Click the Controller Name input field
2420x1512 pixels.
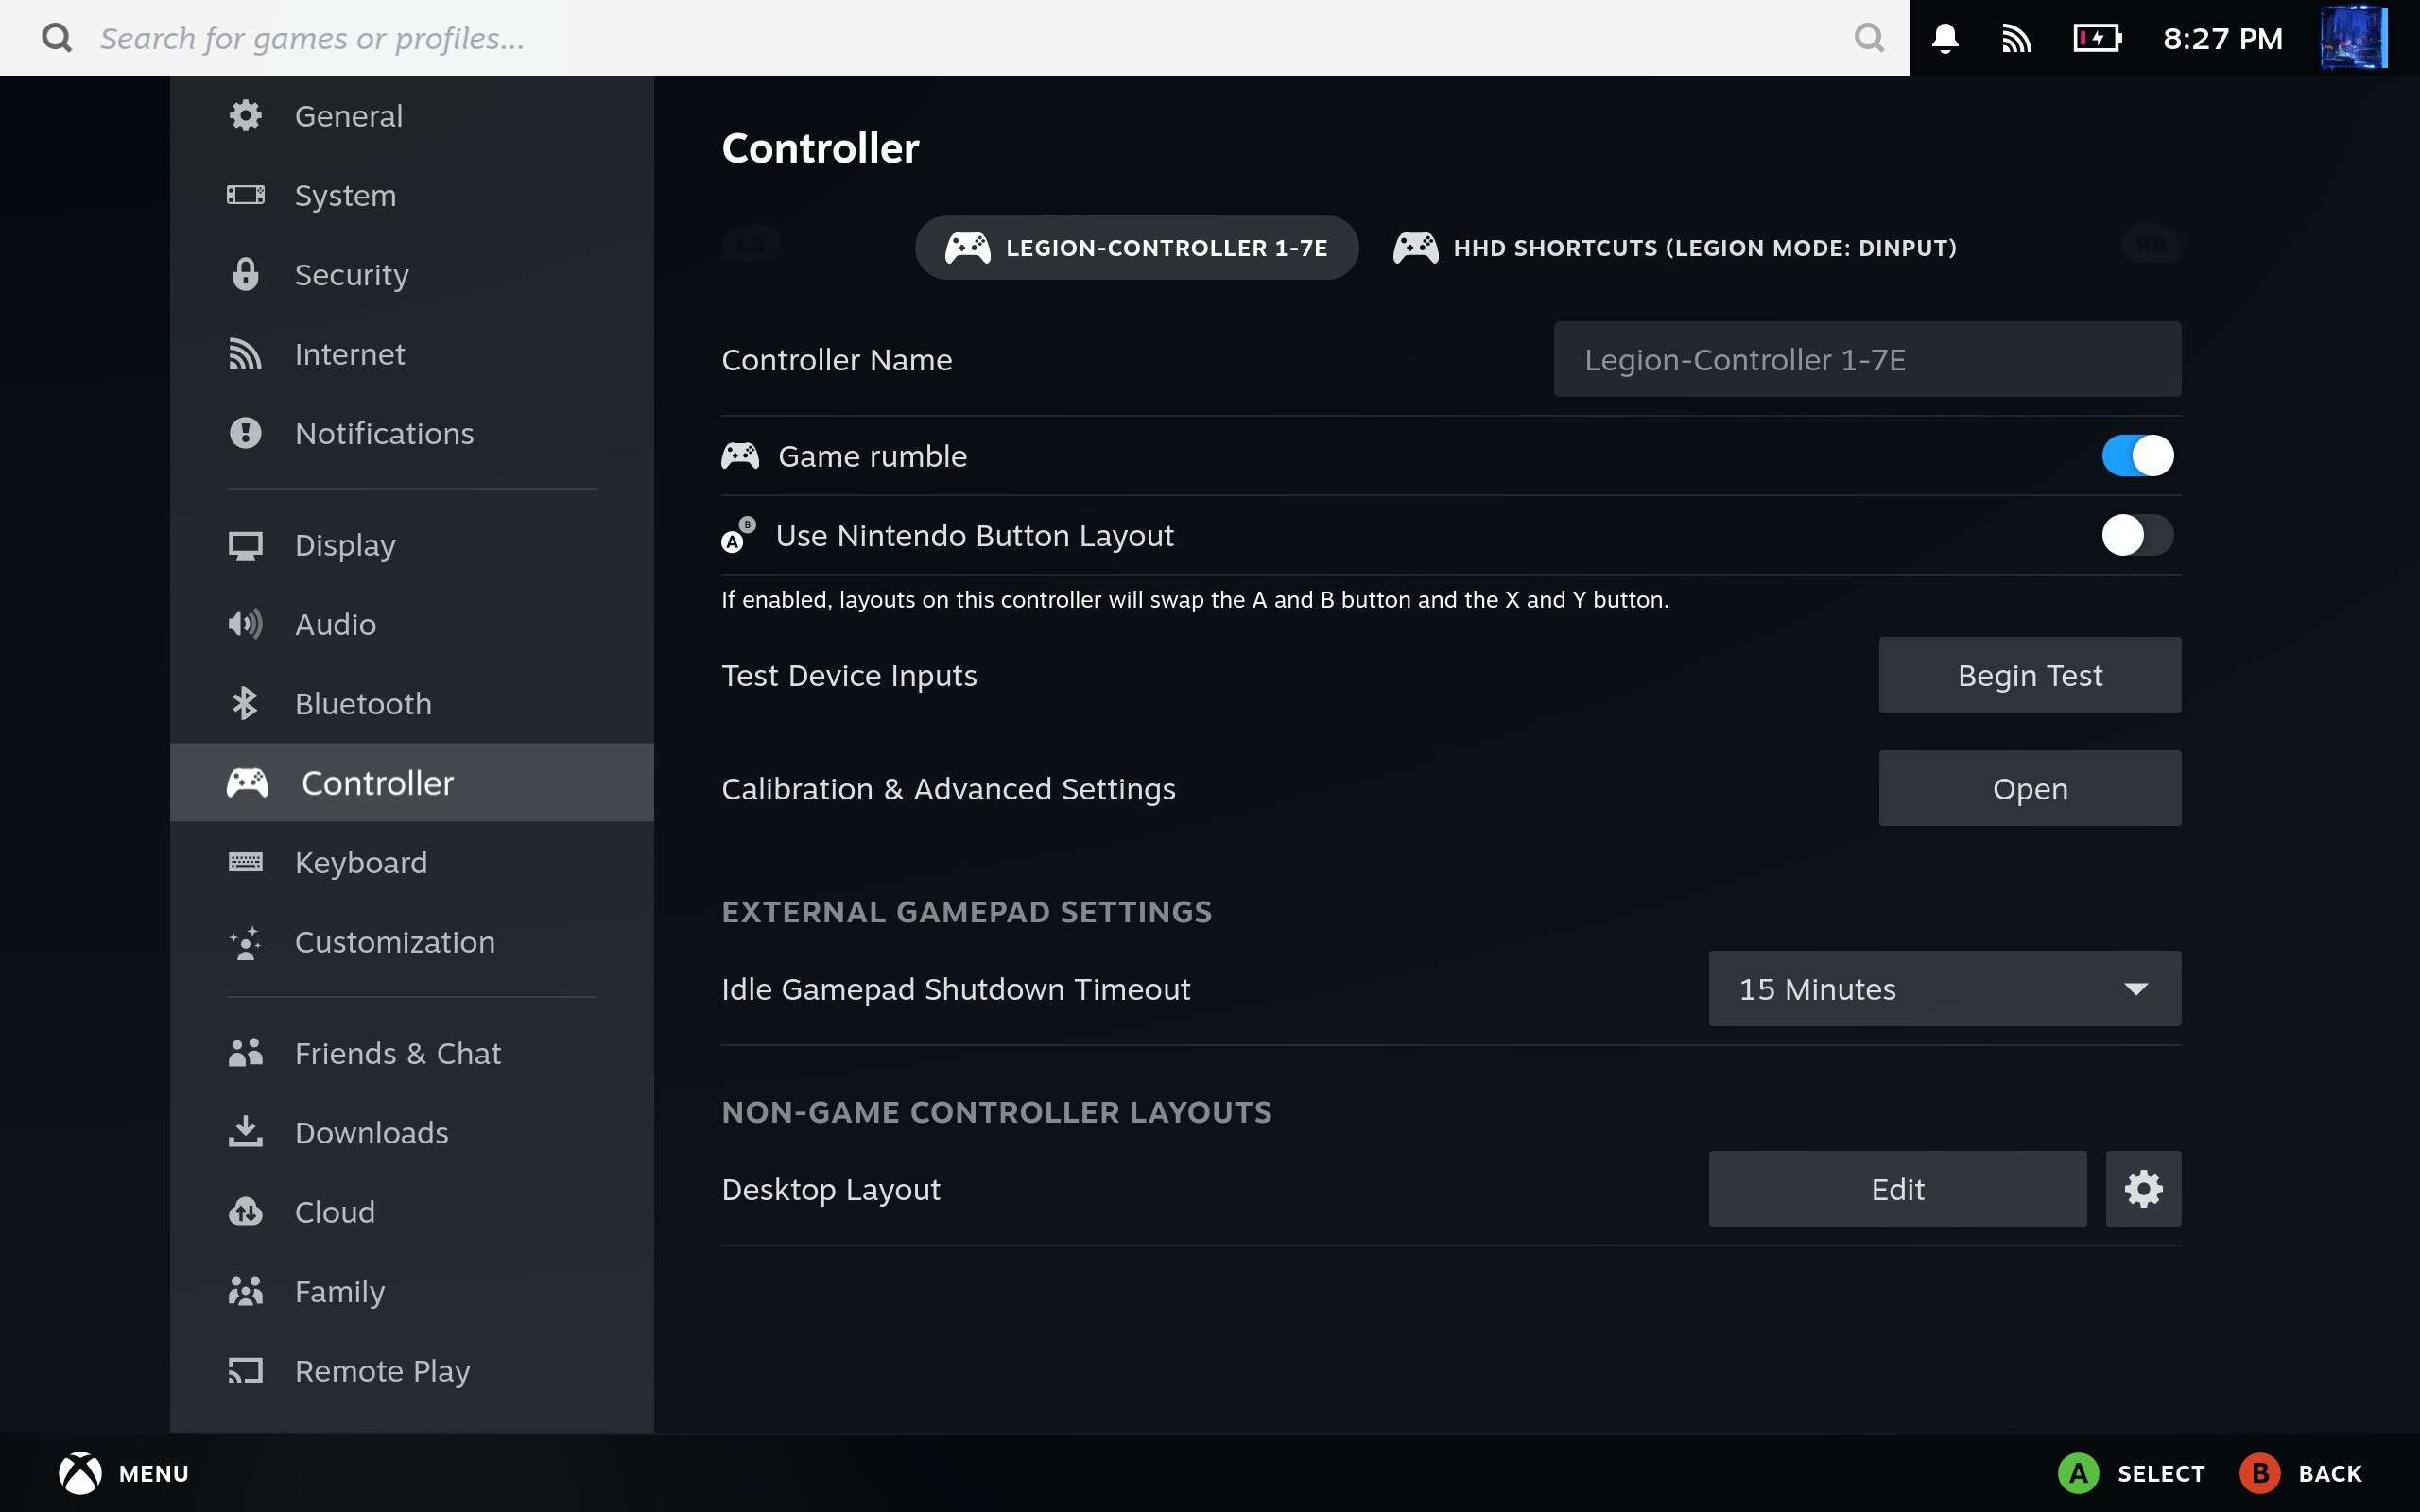coord(1866,359)
